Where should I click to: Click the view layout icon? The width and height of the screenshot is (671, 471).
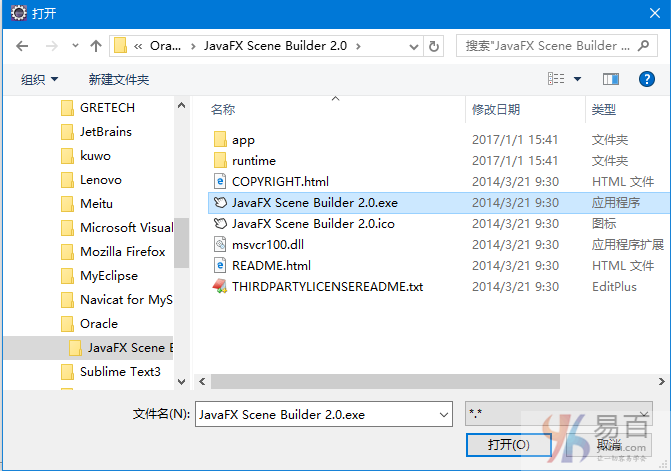click(556, 79)
